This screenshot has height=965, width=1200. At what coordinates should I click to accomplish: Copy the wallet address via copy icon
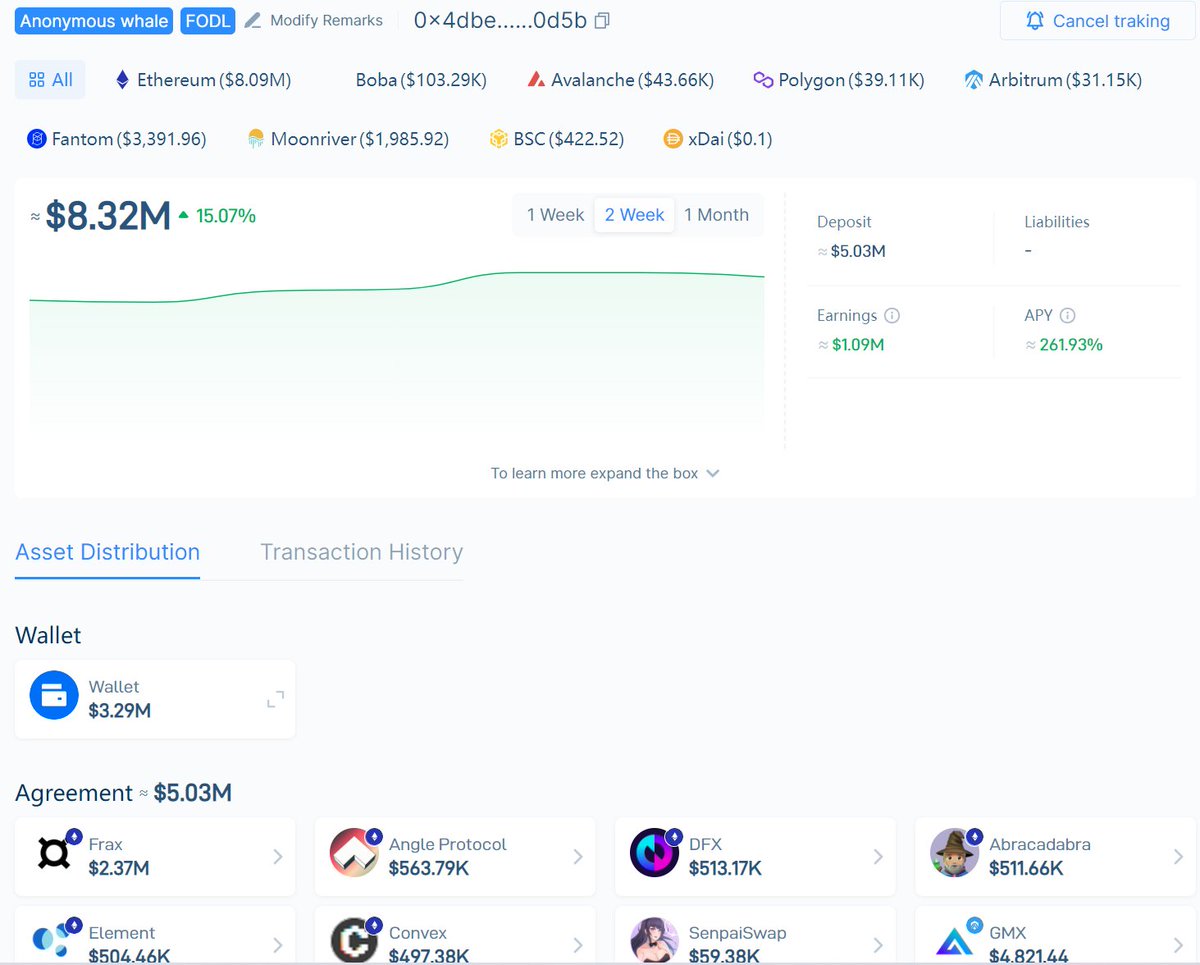pos(601,20)
